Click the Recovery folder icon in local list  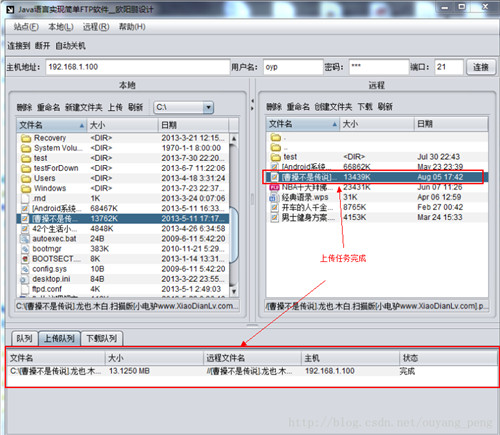tap(26, 138)
